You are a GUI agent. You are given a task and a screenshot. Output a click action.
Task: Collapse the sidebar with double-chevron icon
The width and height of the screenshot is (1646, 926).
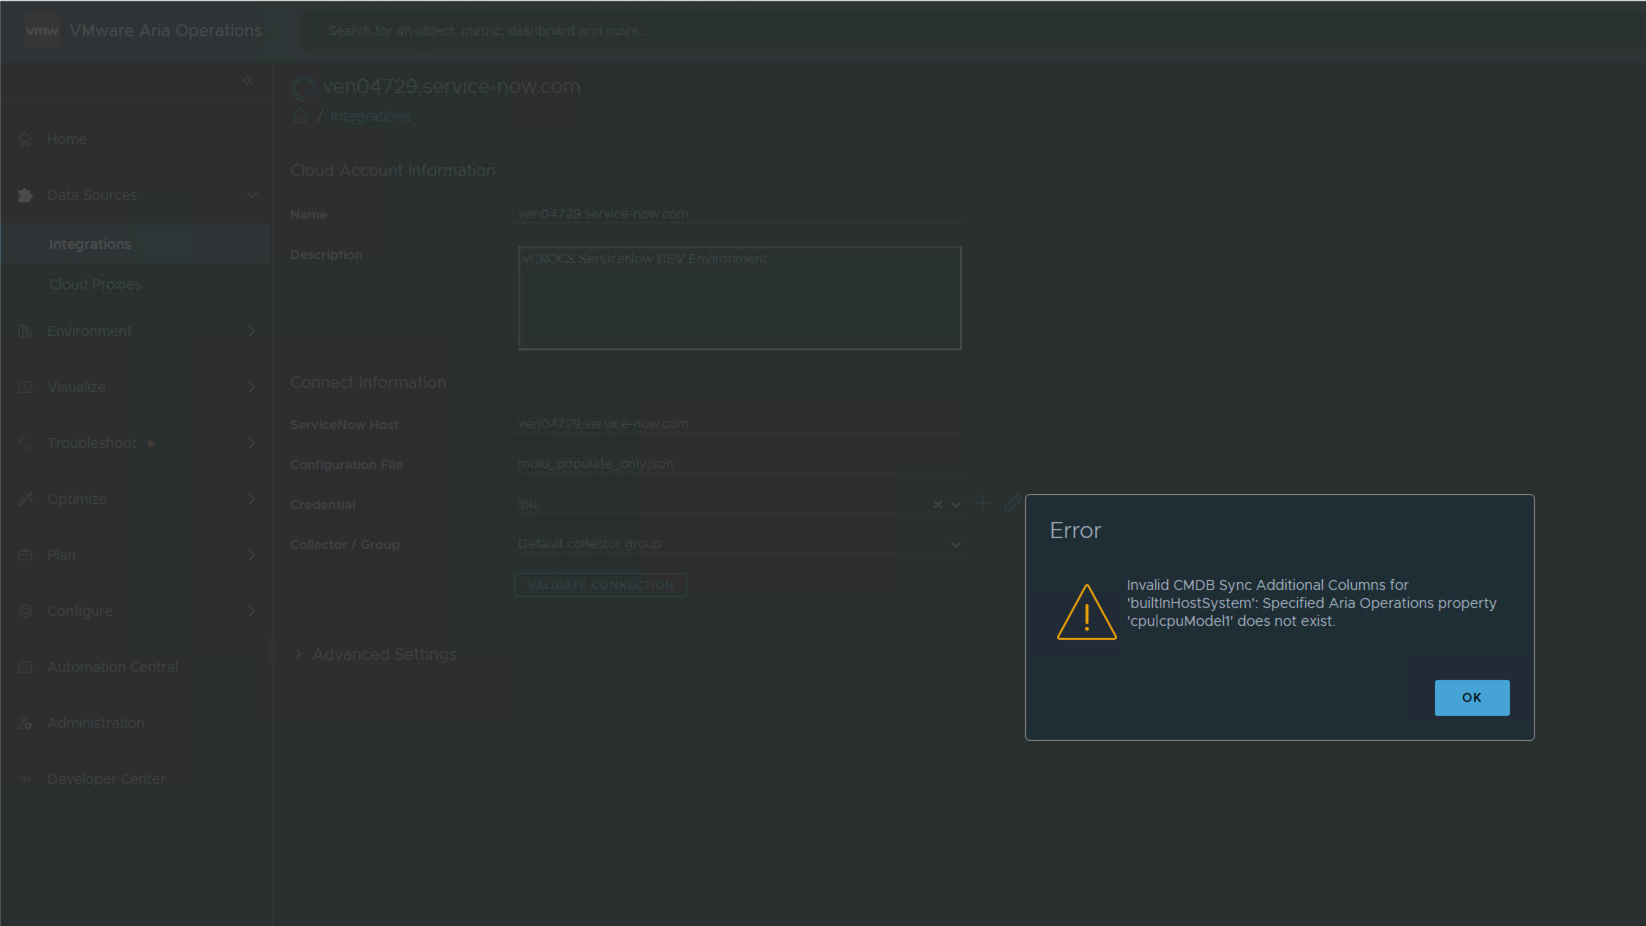pos(248,80)
